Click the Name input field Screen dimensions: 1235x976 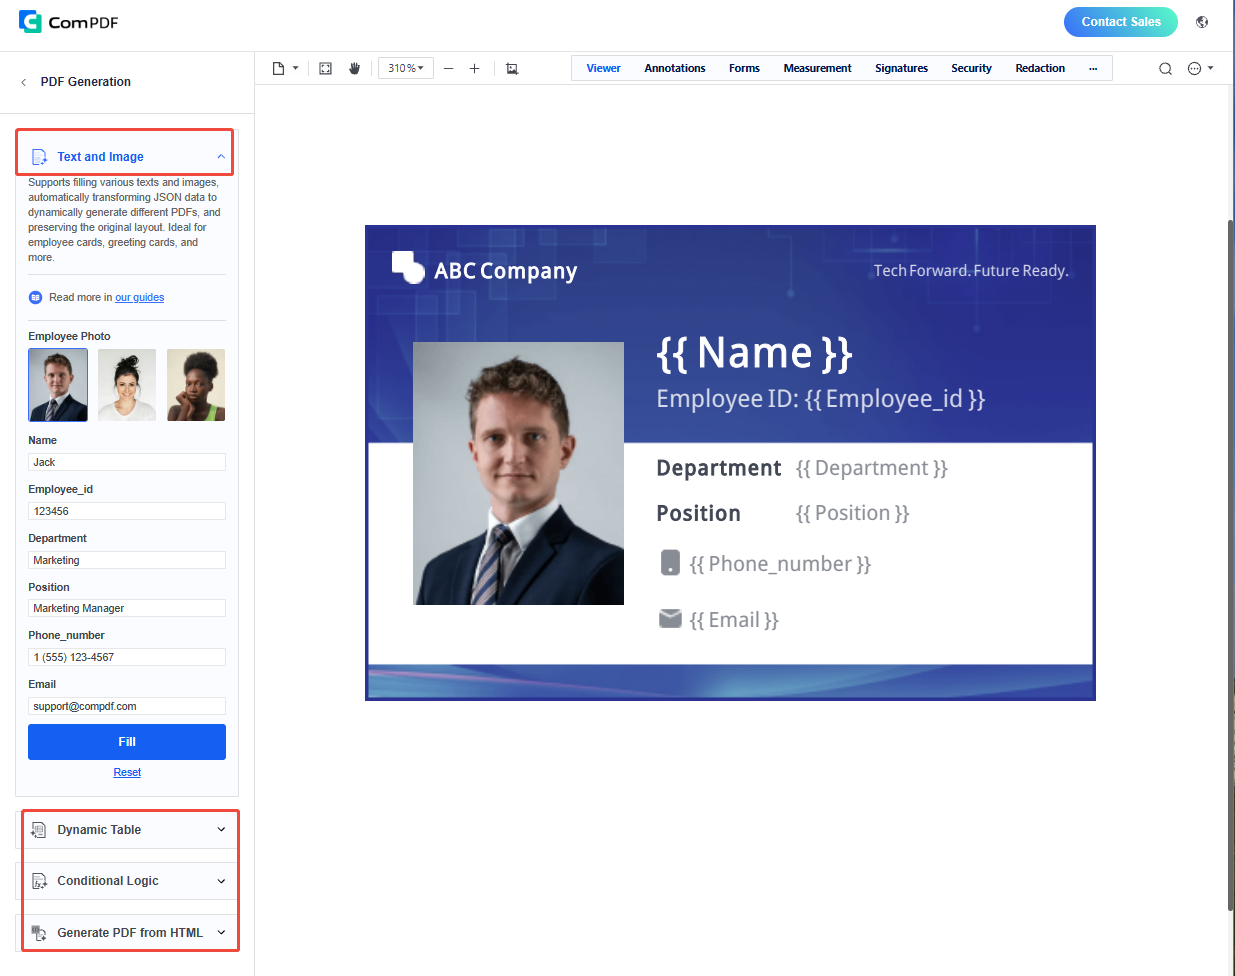coord(127,462)
